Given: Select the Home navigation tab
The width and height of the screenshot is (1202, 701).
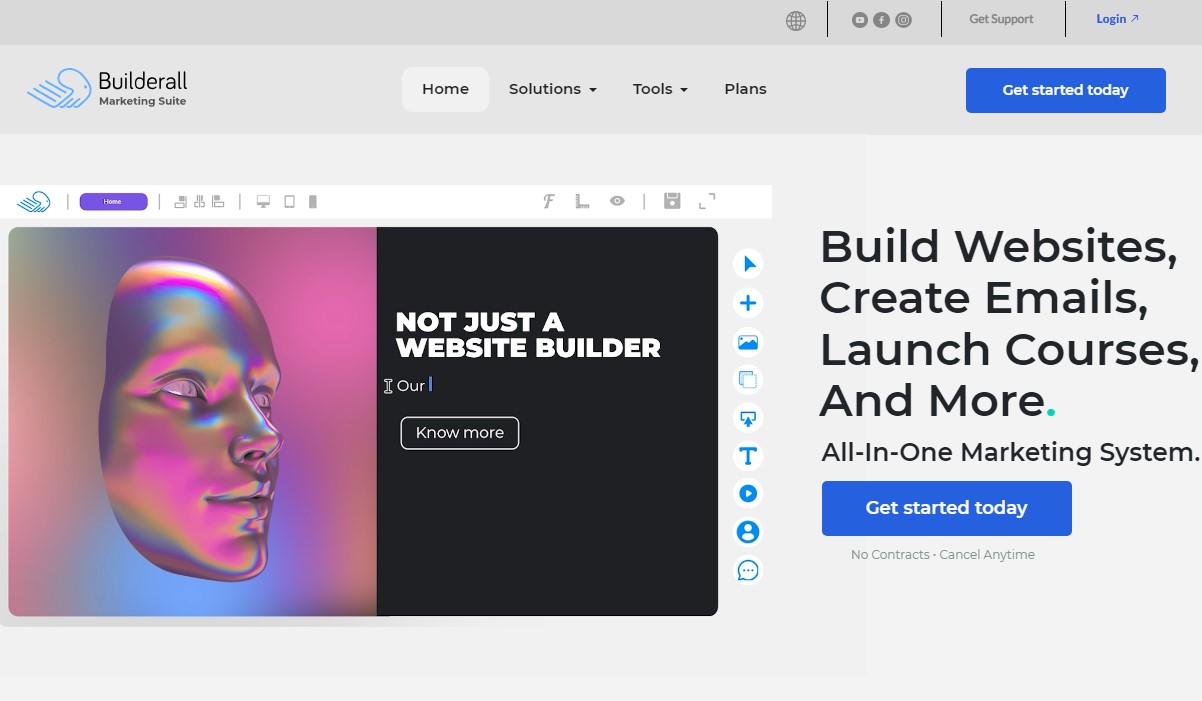Looking at the screenshot, I should click(x=445, y=89).
